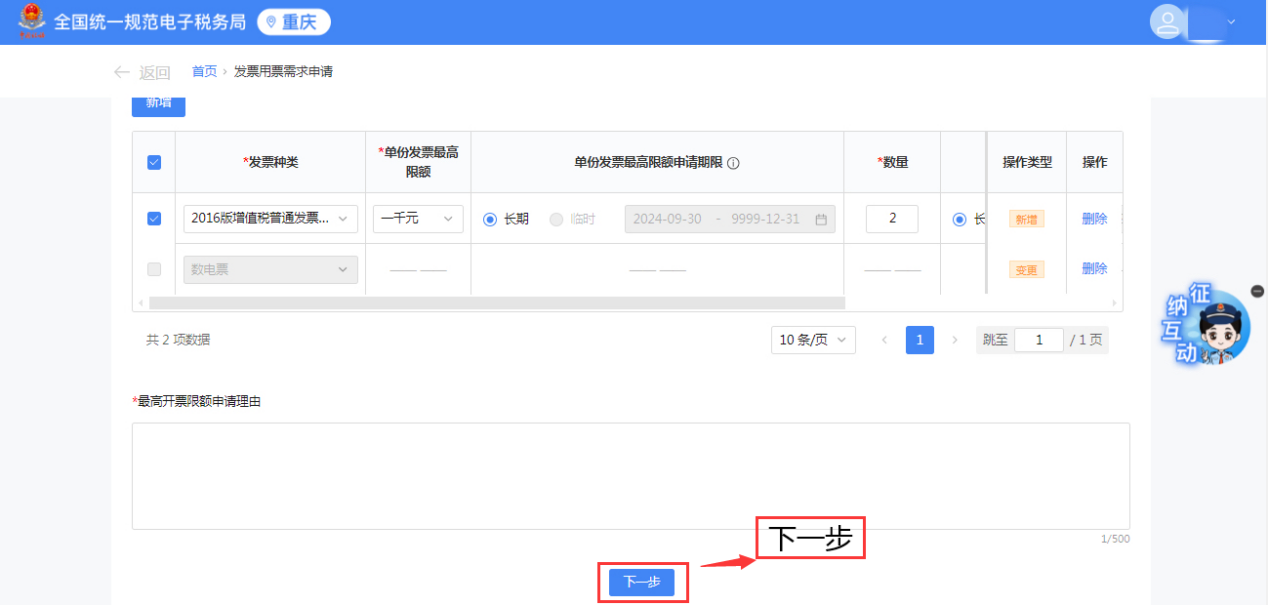The width and height of the screenshot is (1268, 605).
Task: Expand the 一千元 limit dropdown
Action: [x=418, y=219]
